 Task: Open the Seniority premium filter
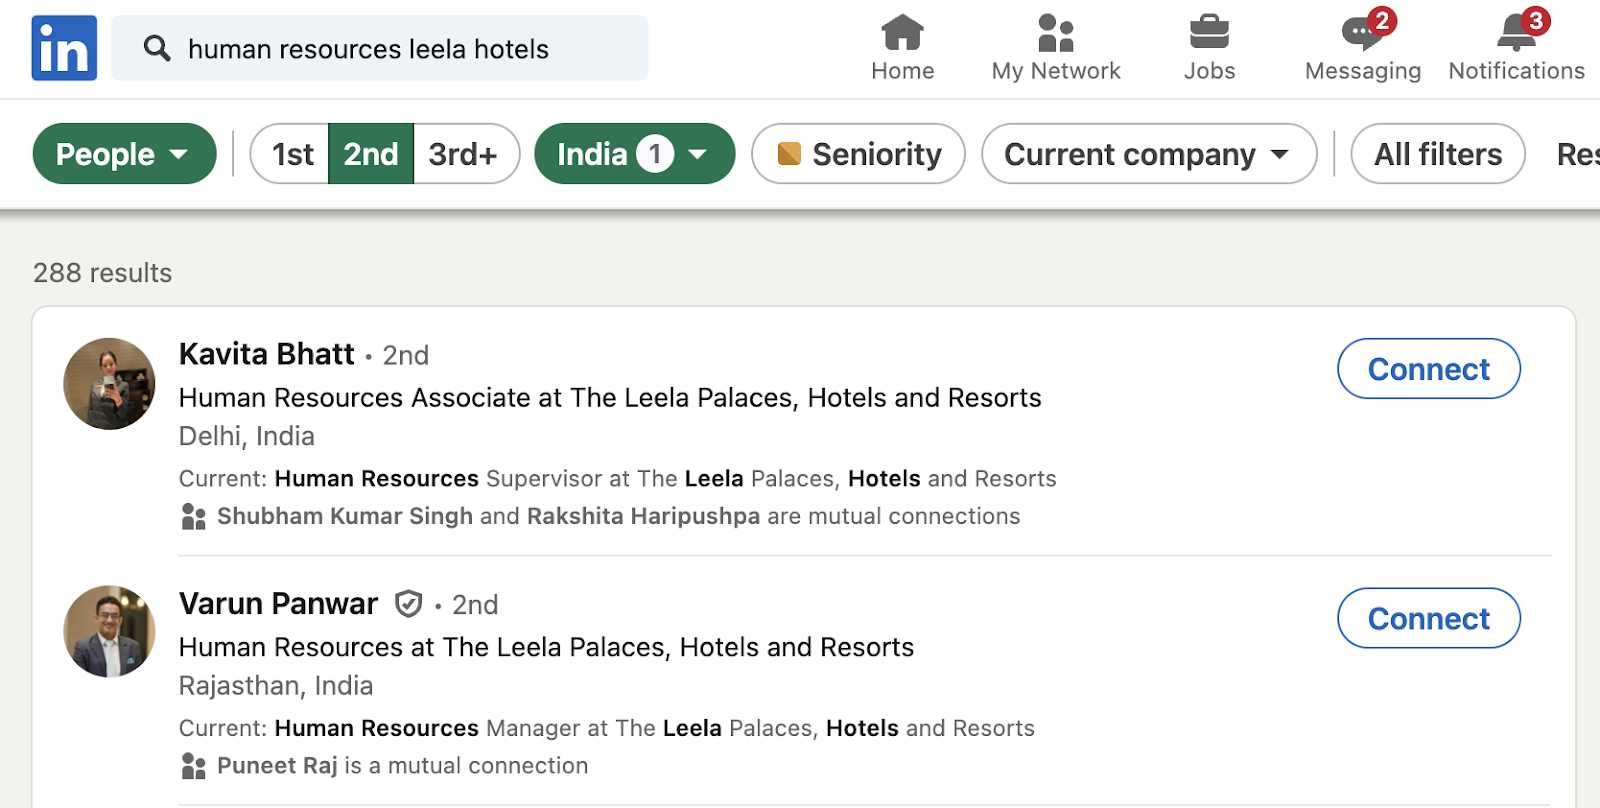coord(858,154)
